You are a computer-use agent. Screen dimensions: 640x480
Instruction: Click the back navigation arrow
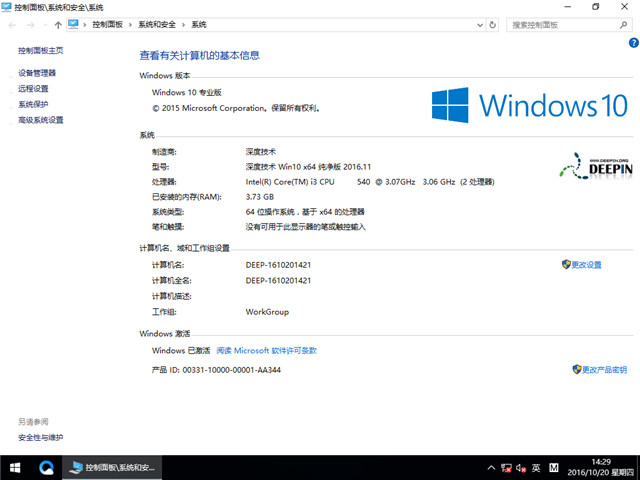[x=11, y=24]
